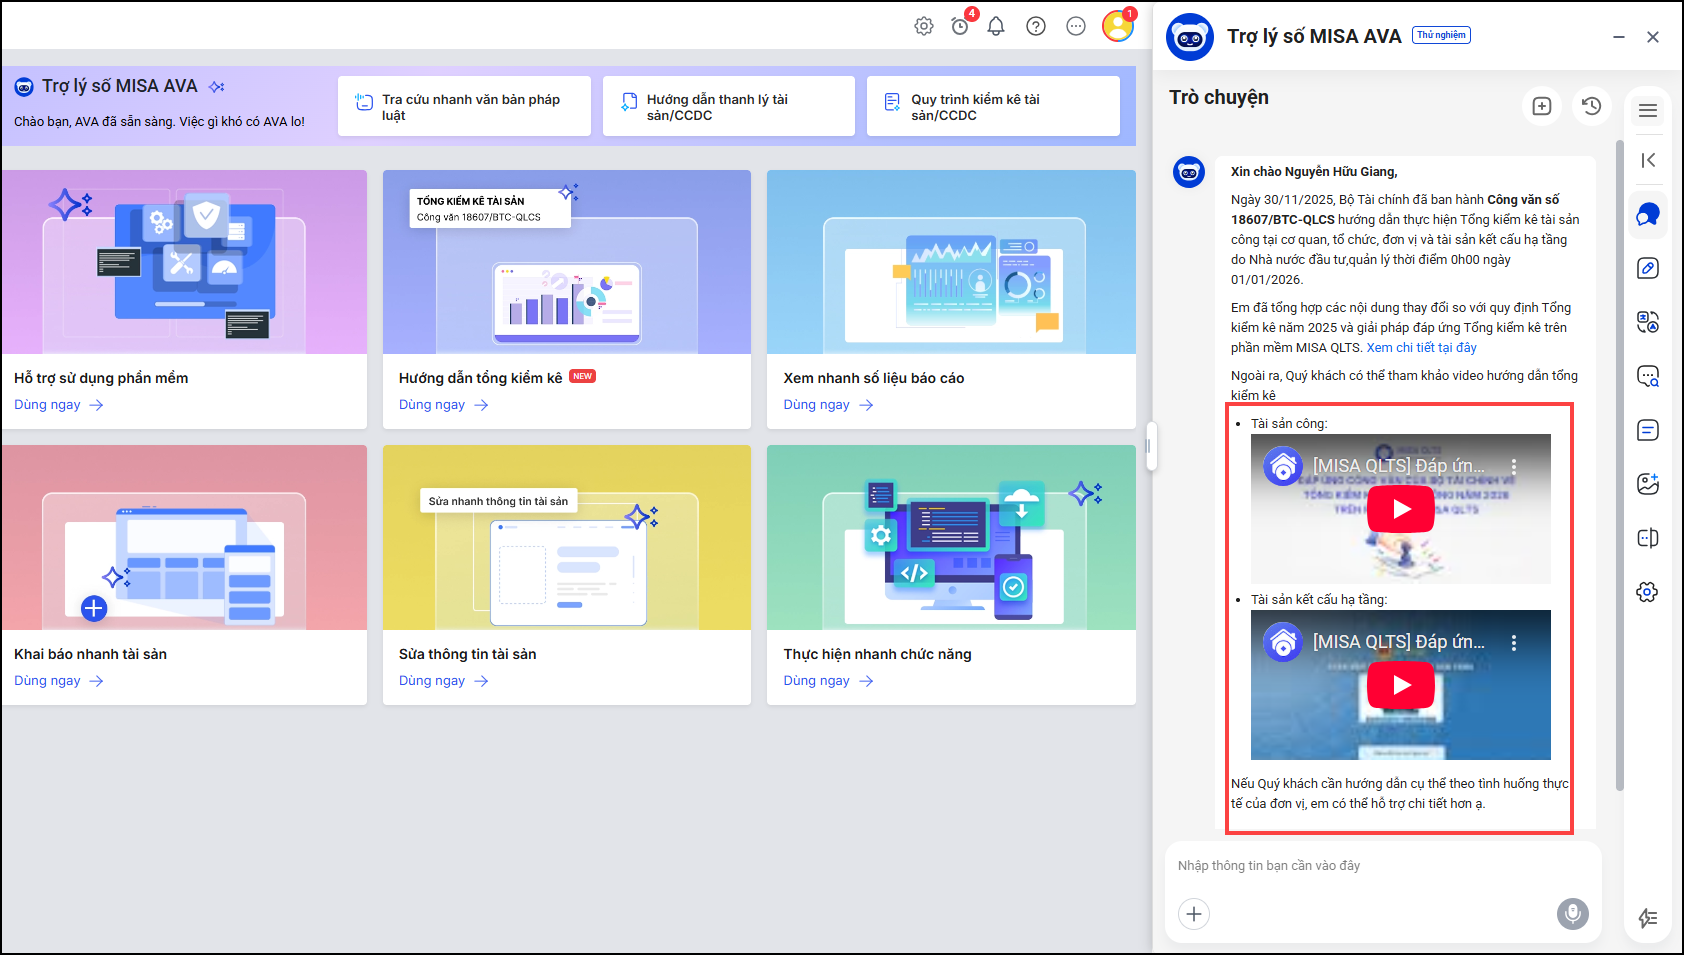Viewport: 1684px width, 955px height.
Task: Open chat history clock icon
Action: 1592,105
